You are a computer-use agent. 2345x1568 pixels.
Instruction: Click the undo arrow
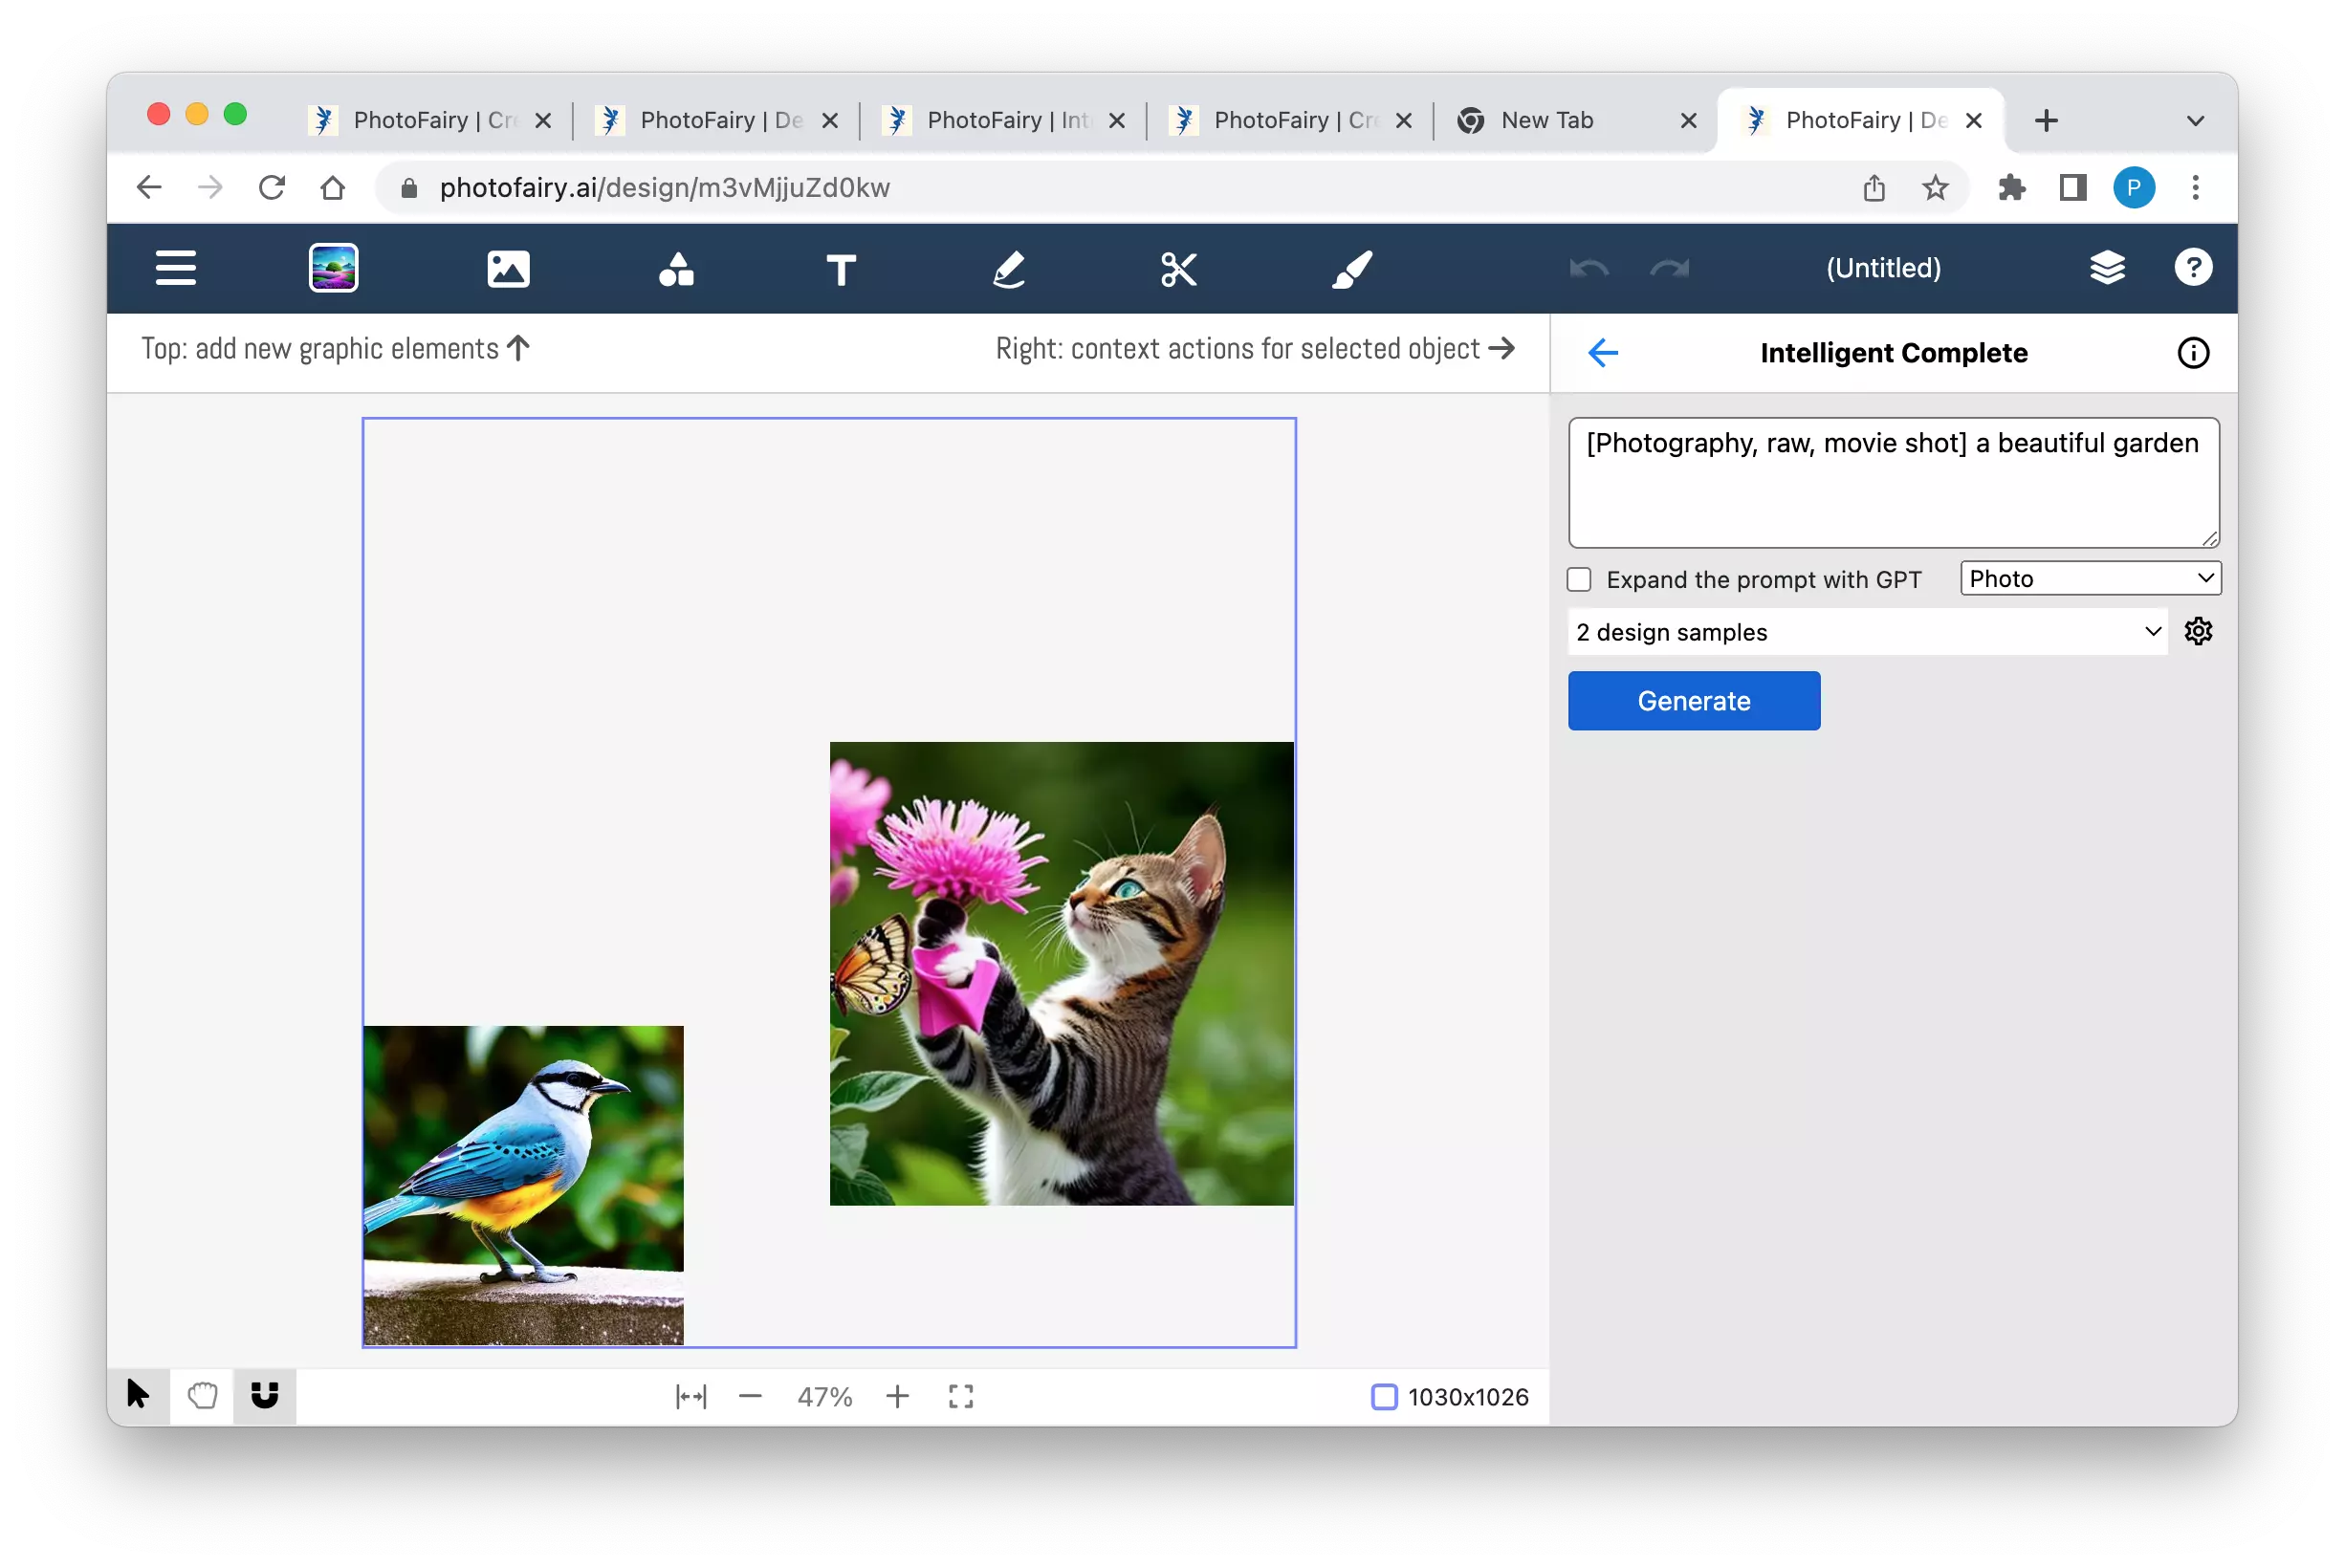(1589, 268)
